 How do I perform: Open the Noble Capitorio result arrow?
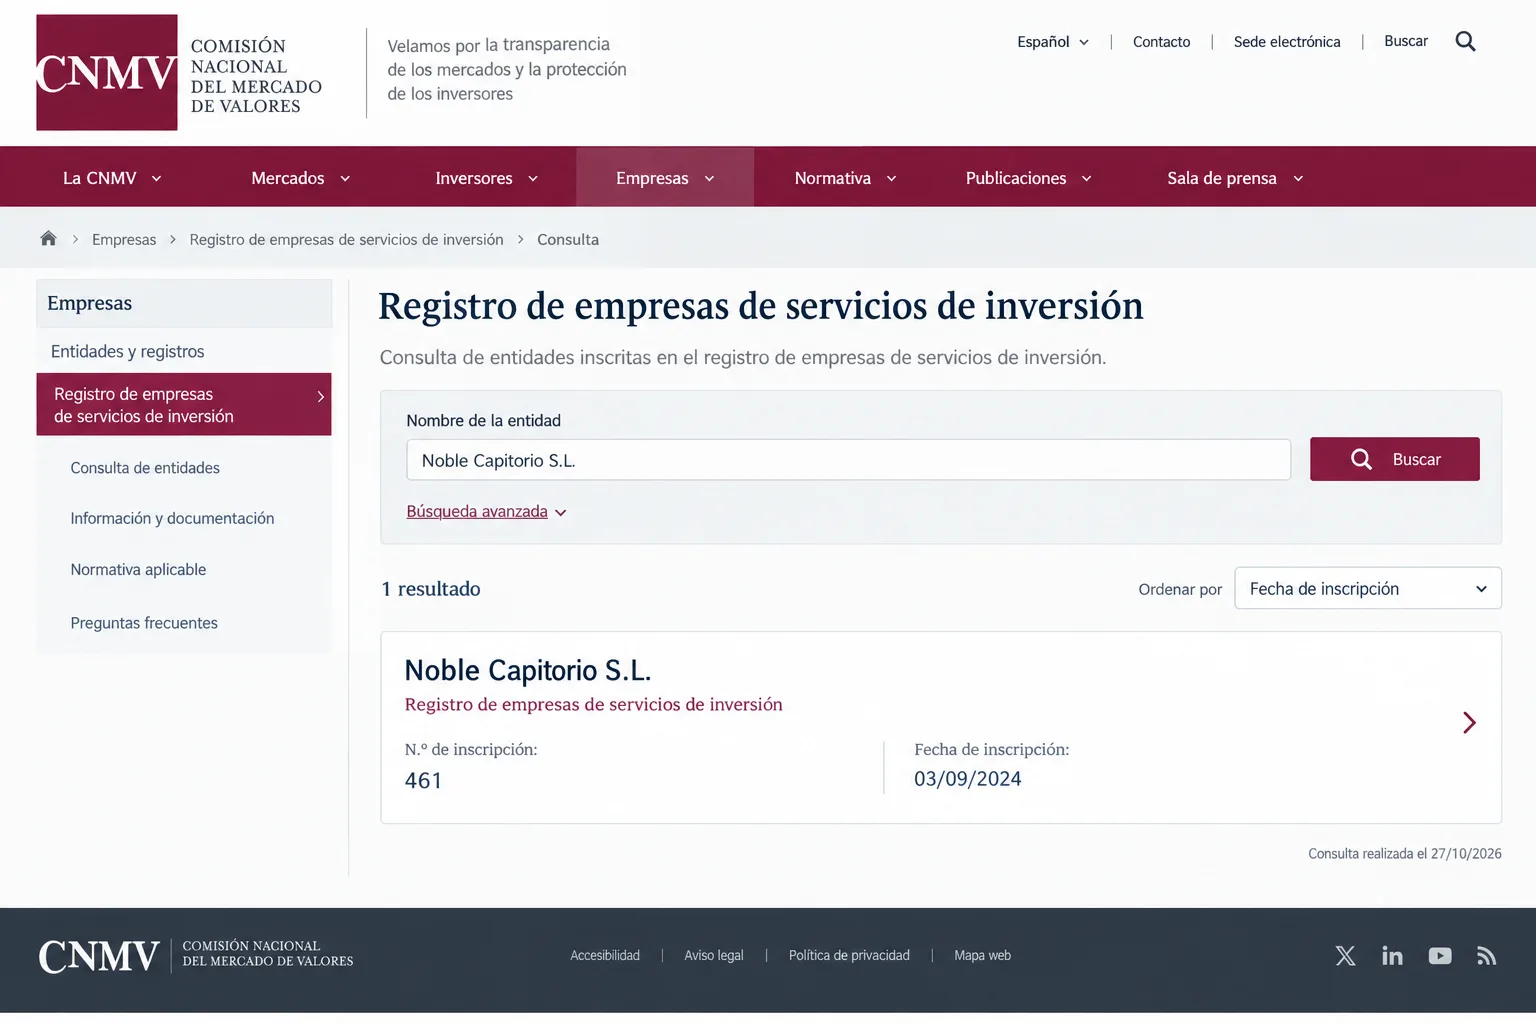(1469, 723)
